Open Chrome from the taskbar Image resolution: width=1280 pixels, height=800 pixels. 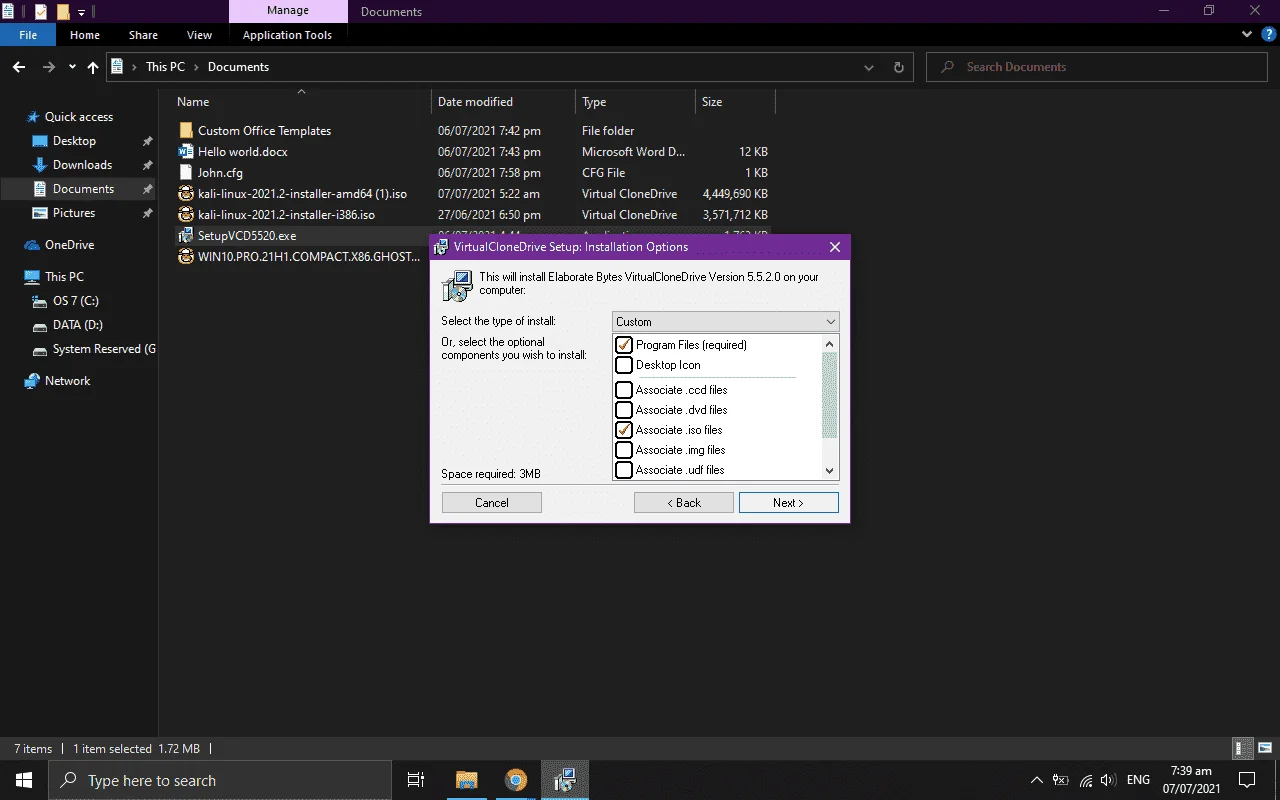tap(516, 780)
